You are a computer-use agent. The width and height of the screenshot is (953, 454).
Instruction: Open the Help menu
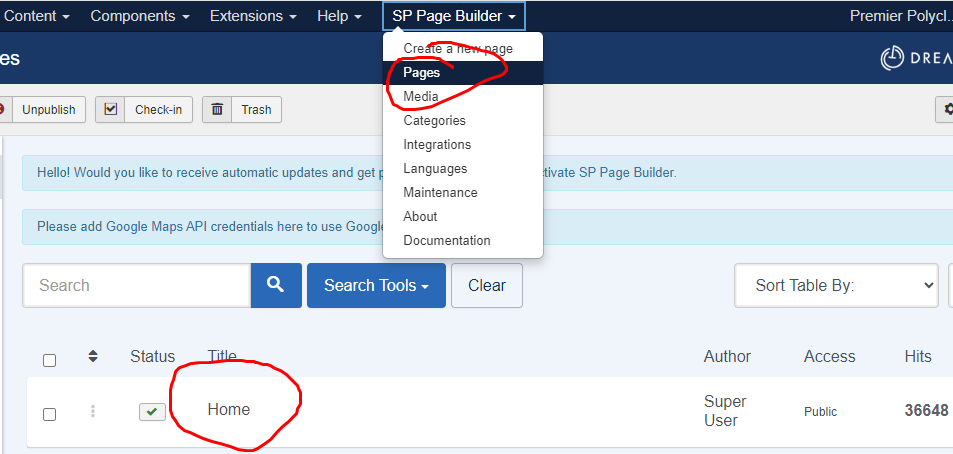[x=339, y=16]
